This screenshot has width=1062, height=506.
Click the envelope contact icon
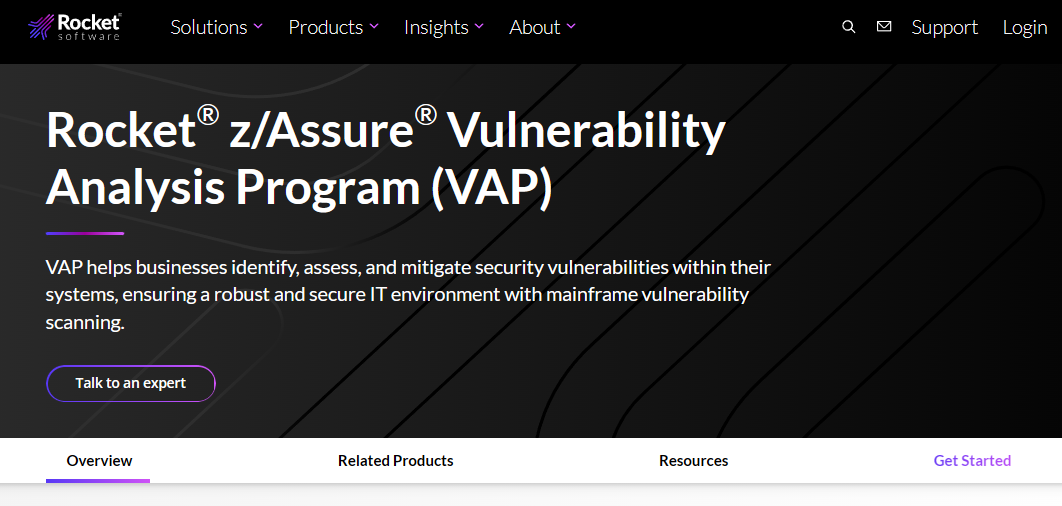(x=884, y=27)
